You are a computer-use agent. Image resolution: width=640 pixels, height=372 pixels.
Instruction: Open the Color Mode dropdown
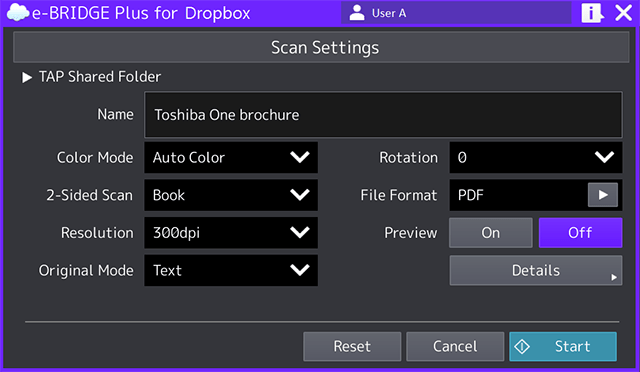(231, 157)
